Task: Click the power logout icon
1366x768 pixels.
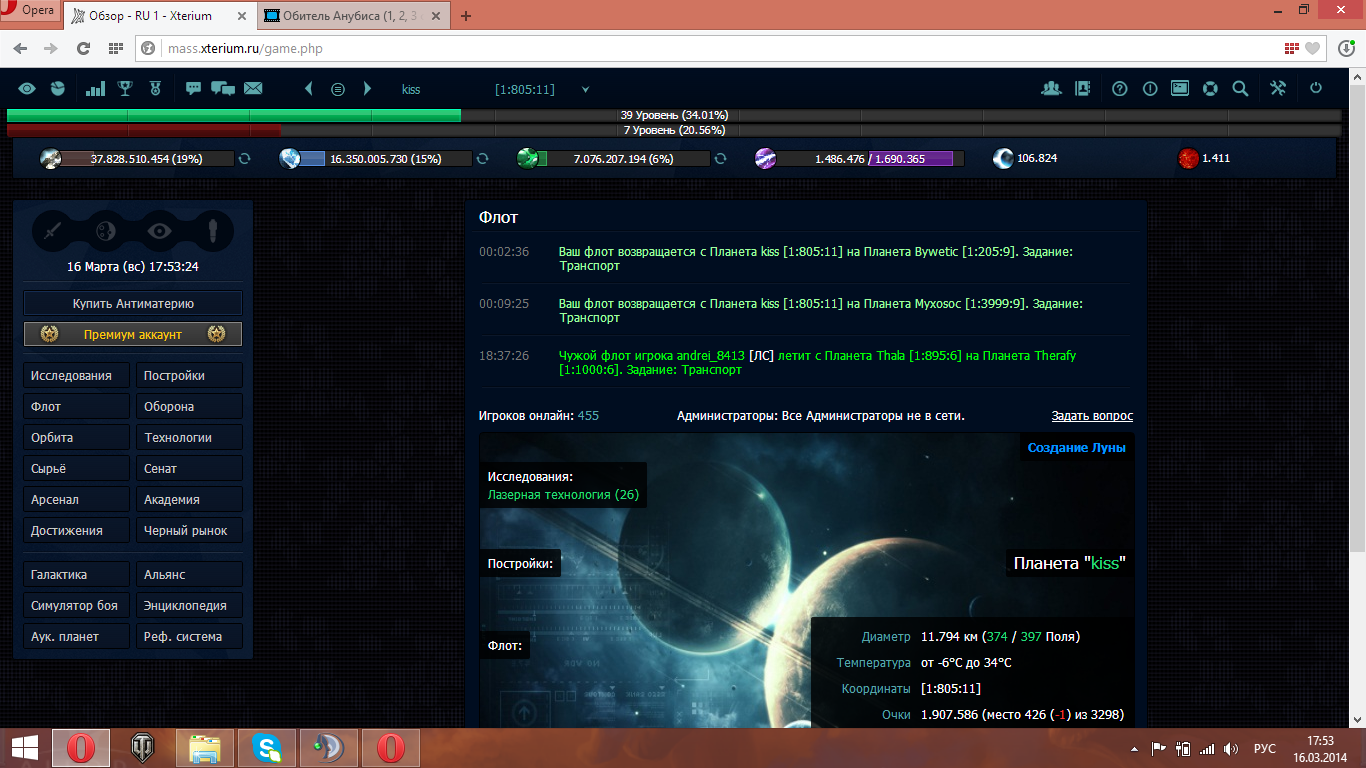Action: [1316, 89]
